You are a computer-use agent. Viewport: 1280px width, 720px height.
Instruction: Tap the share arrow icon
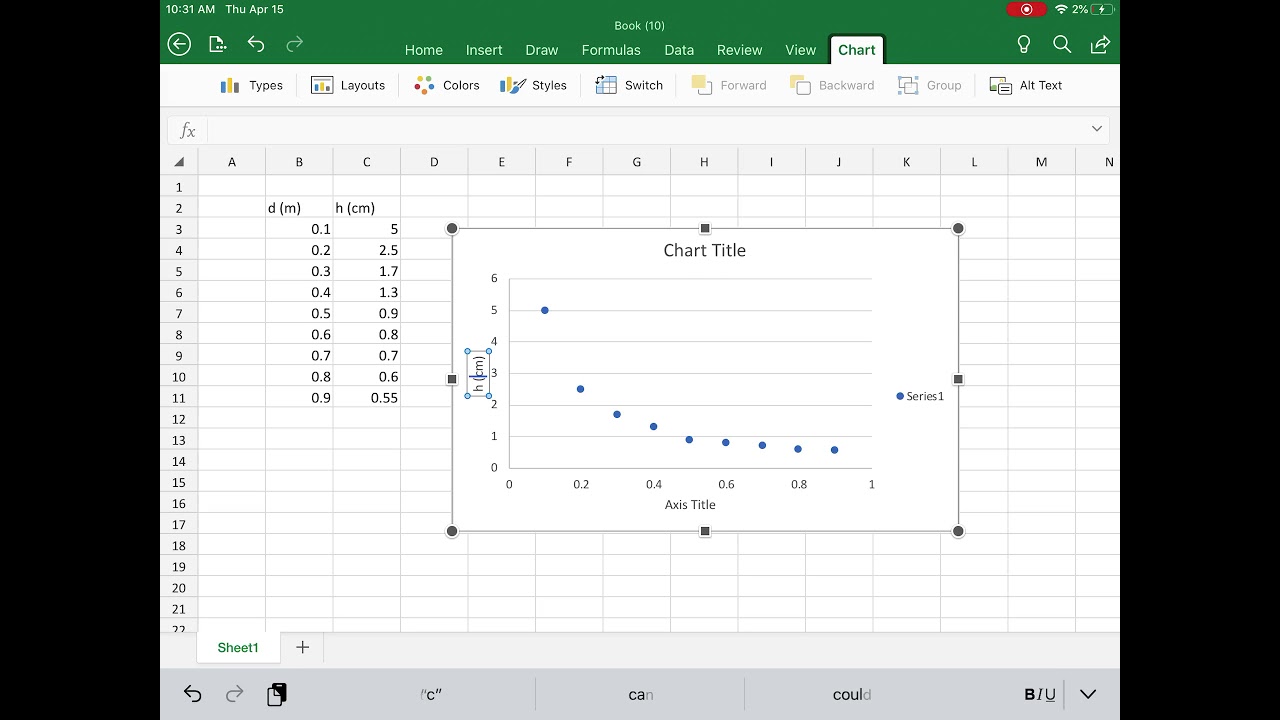coord(1100,44)
